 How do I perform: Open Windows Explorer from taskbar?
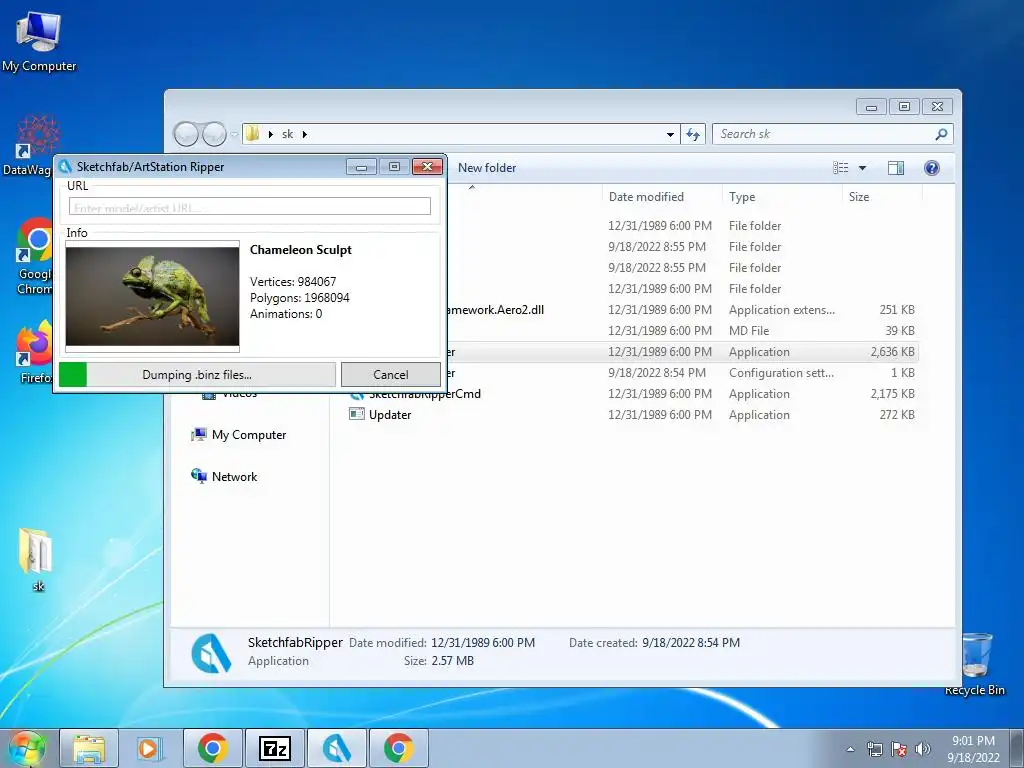89,748
